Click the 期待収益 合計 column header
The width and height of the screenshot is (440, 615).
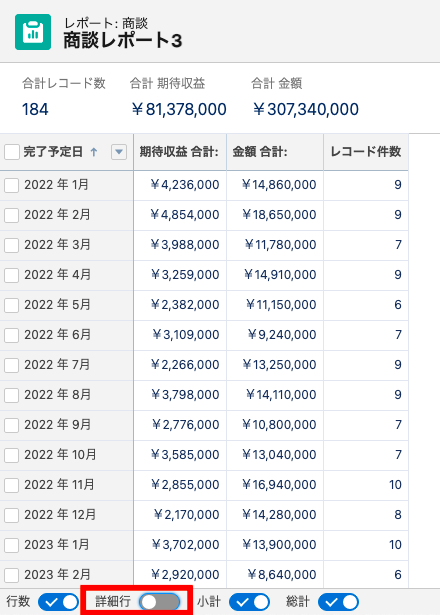[x=180, y=152]
